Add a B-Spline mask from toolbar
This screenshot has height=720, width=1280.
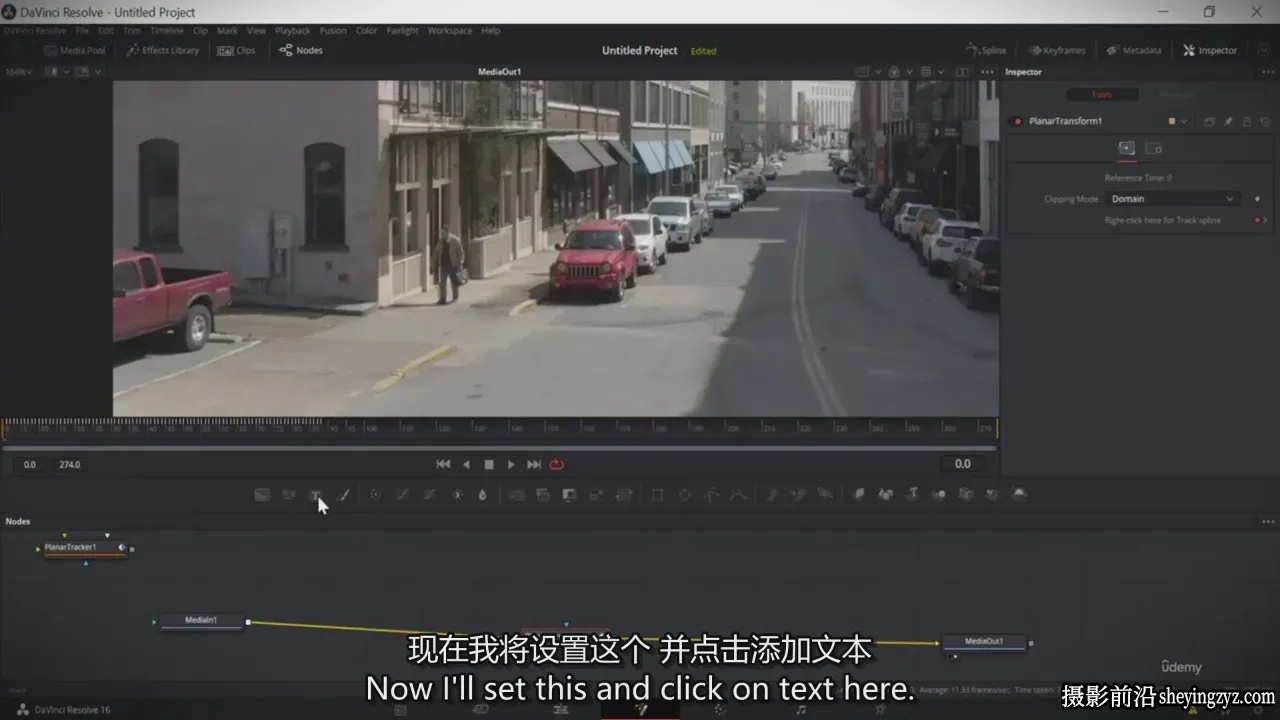pyautogui.click(x=737, y=495)
